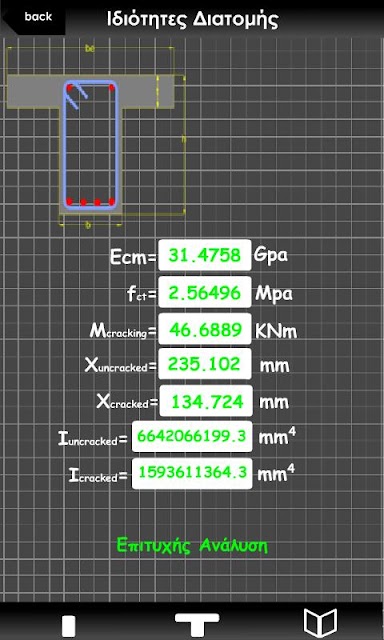Select the Xcracked value 134.724
384x640 pixels.
point(206,401)
